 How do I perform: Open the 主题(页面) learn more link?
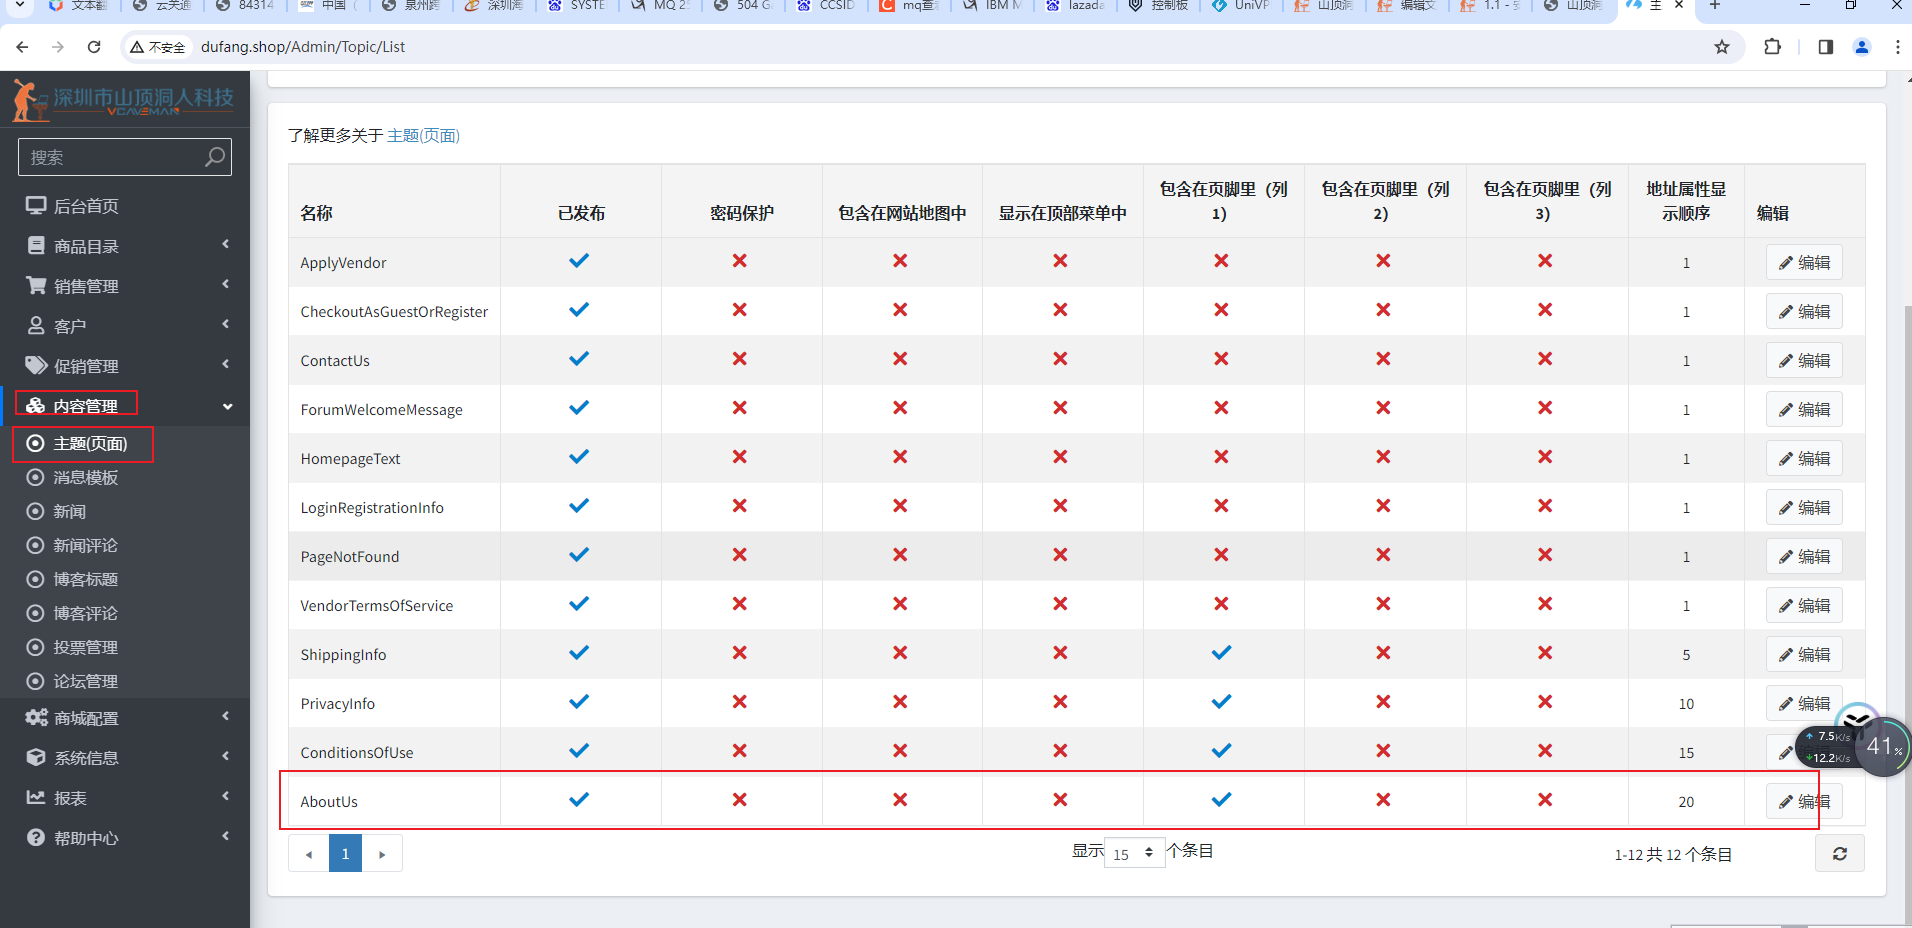423,136
